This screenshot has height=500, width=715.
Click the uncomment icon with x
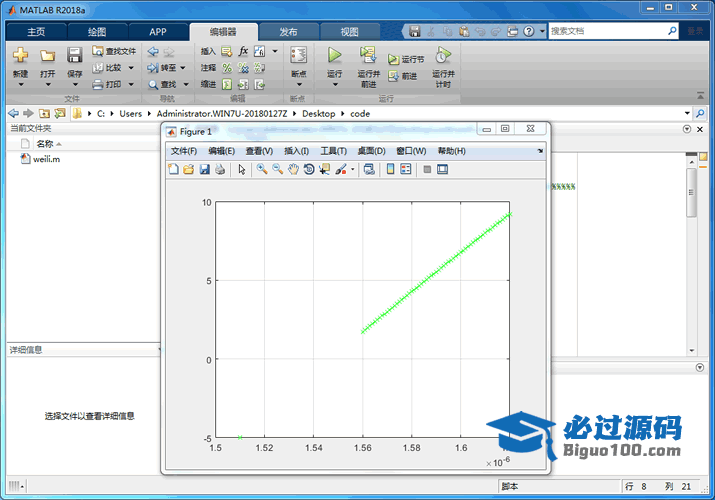pos(244,68)
